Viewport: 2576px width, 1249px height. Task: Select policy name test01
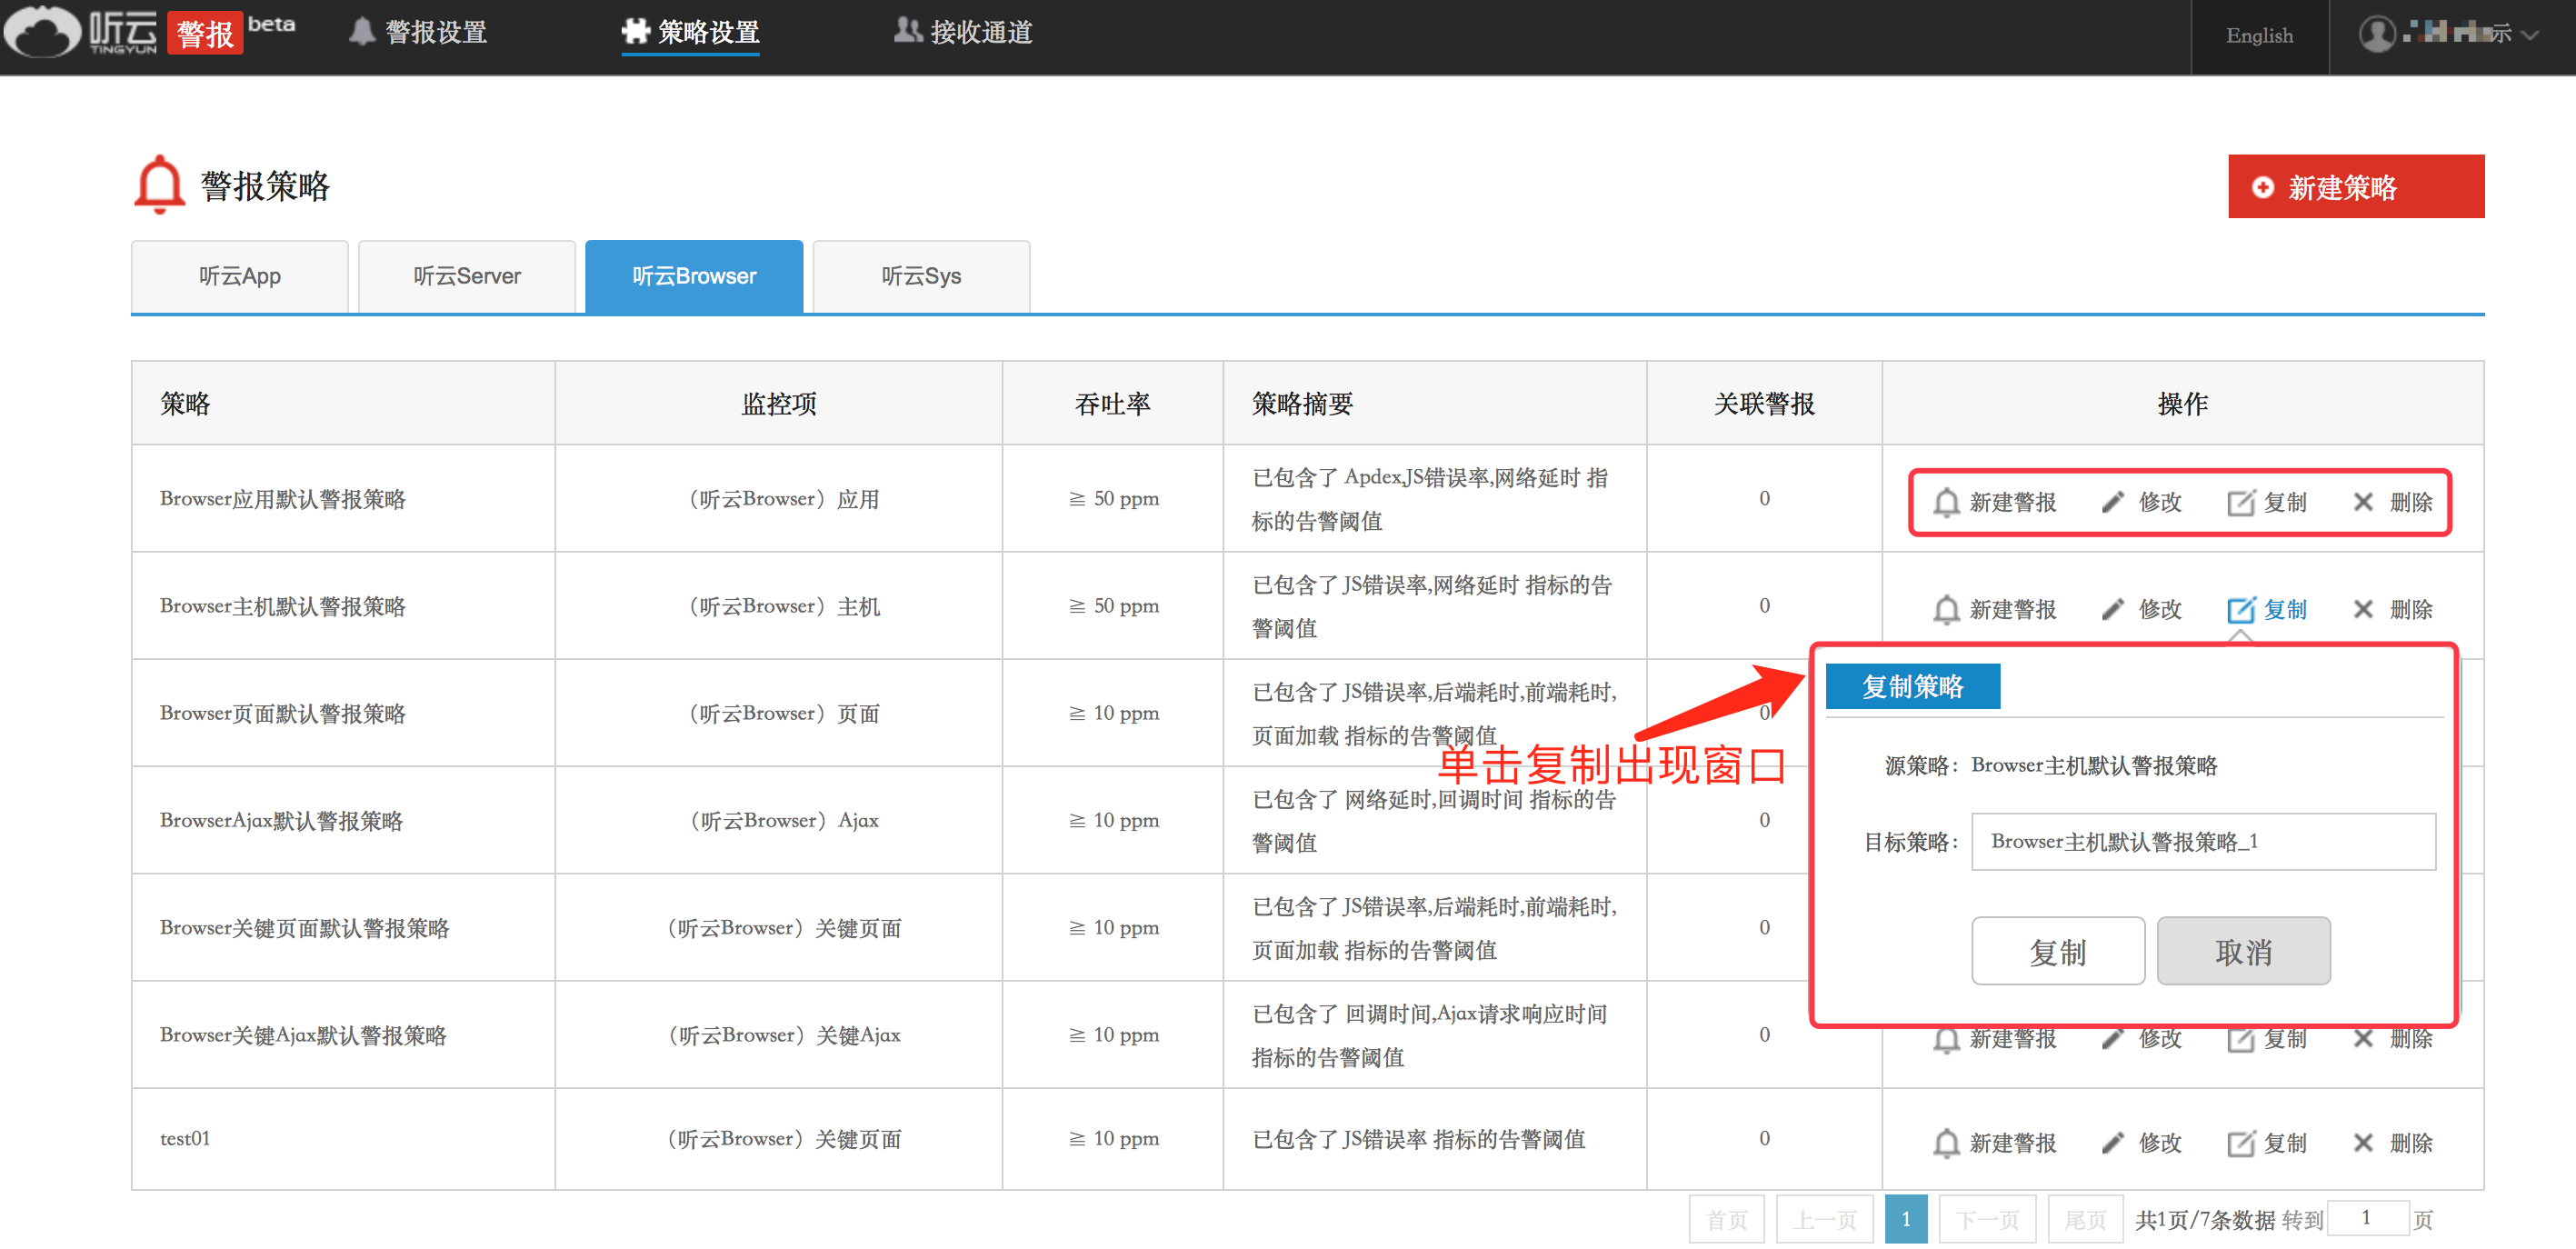(185, 1138)
